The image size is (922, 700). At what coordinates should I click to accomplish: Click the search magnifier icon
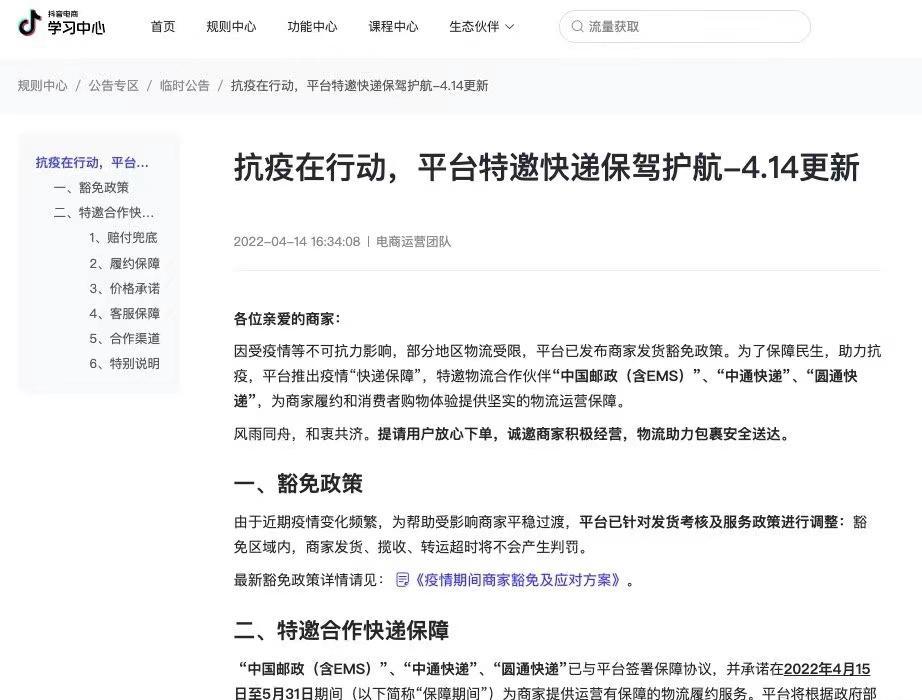[577, 26]
